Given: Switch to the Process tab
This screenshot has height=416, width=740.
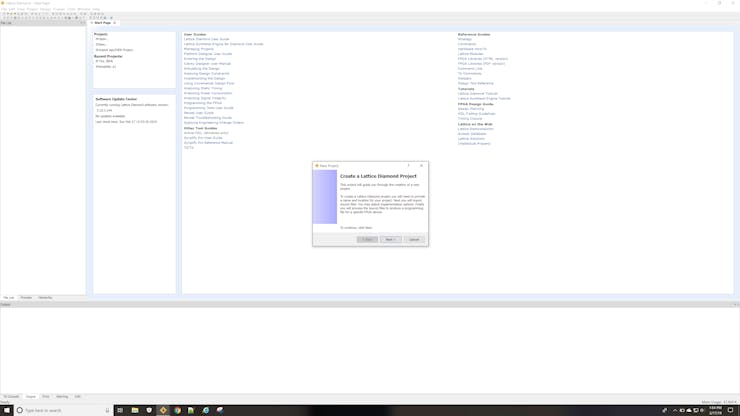Looking at the screenshot, I should (26, 297).
